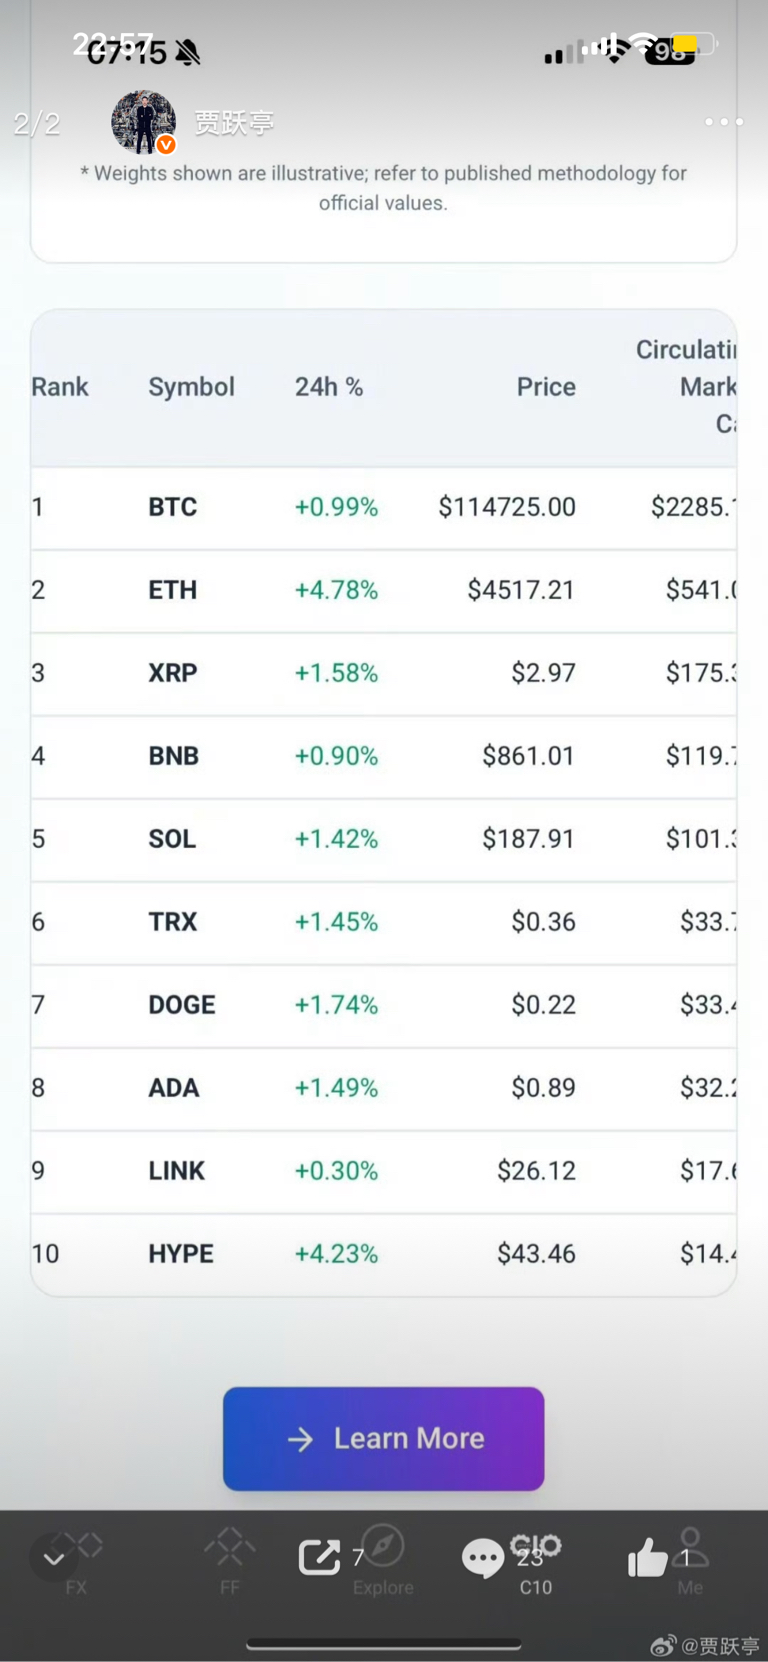Click the muted bell notification icon
768x1662 pixels.
coord(187,52)
